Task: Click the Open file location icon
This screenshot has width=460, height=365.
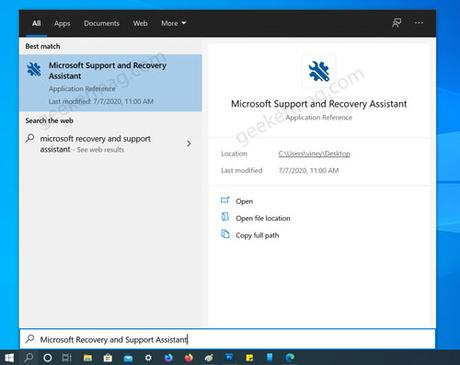Action: (x=225, y=217)
